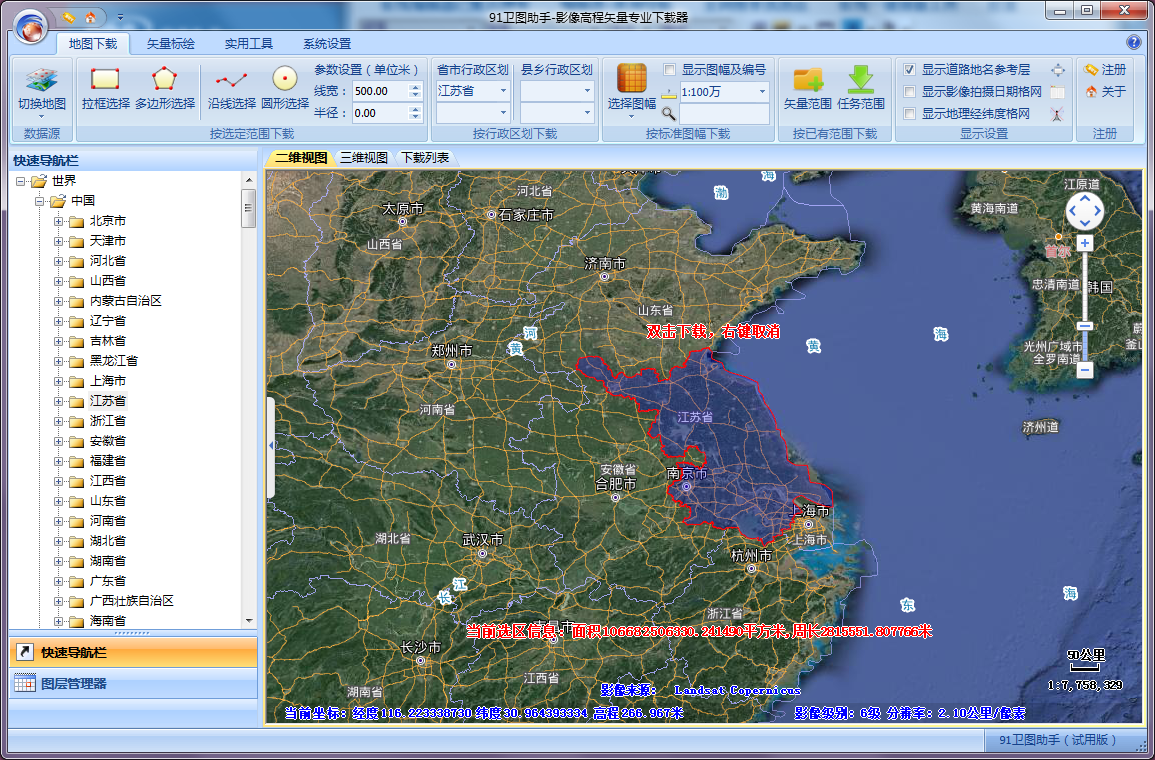Image resolution: width=1155 pixels, height=760 pixels.
Task: Click the 图层管理器 panel button
Action: pos(73,684)
